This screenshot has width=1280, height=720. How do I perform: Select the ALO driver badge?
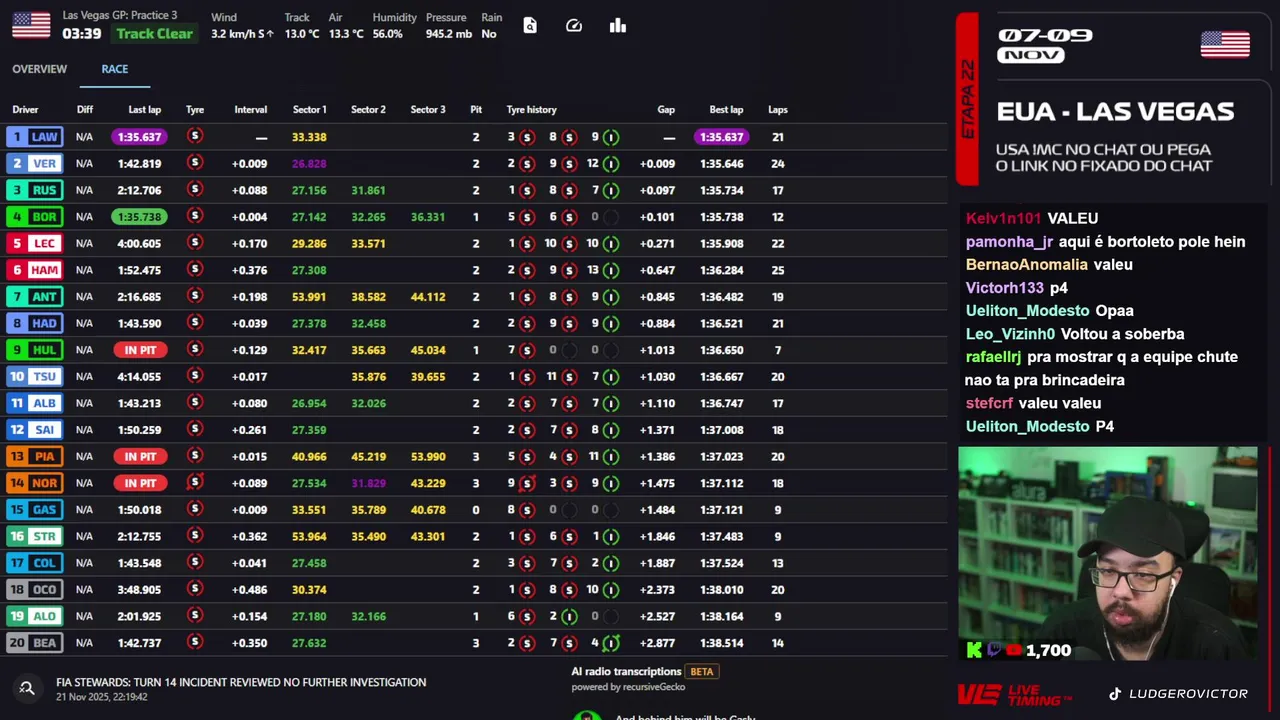tap(34, 616)
